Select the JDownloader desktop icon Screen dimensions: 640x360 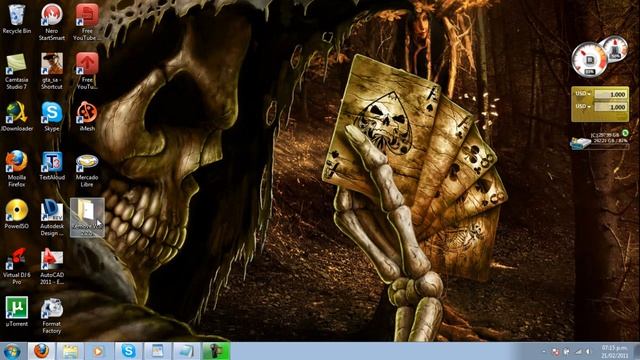pos(16,116)
